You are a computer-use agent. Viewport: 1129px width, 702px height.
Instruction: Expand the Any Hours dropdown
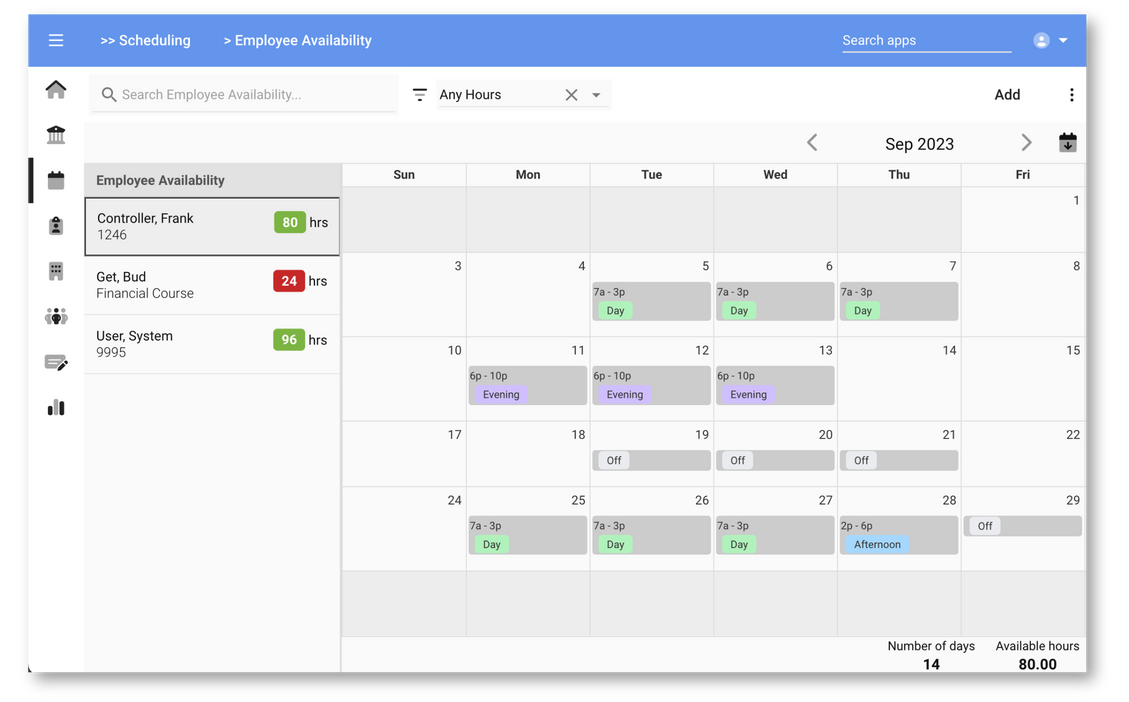click(x=596, y=95)
